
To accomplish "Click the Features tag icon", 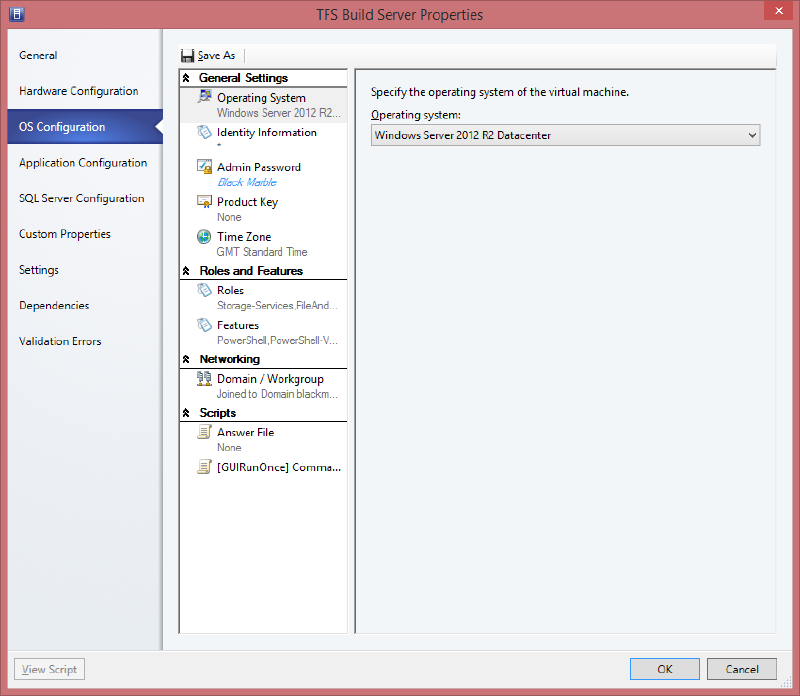I will (204, 325).
